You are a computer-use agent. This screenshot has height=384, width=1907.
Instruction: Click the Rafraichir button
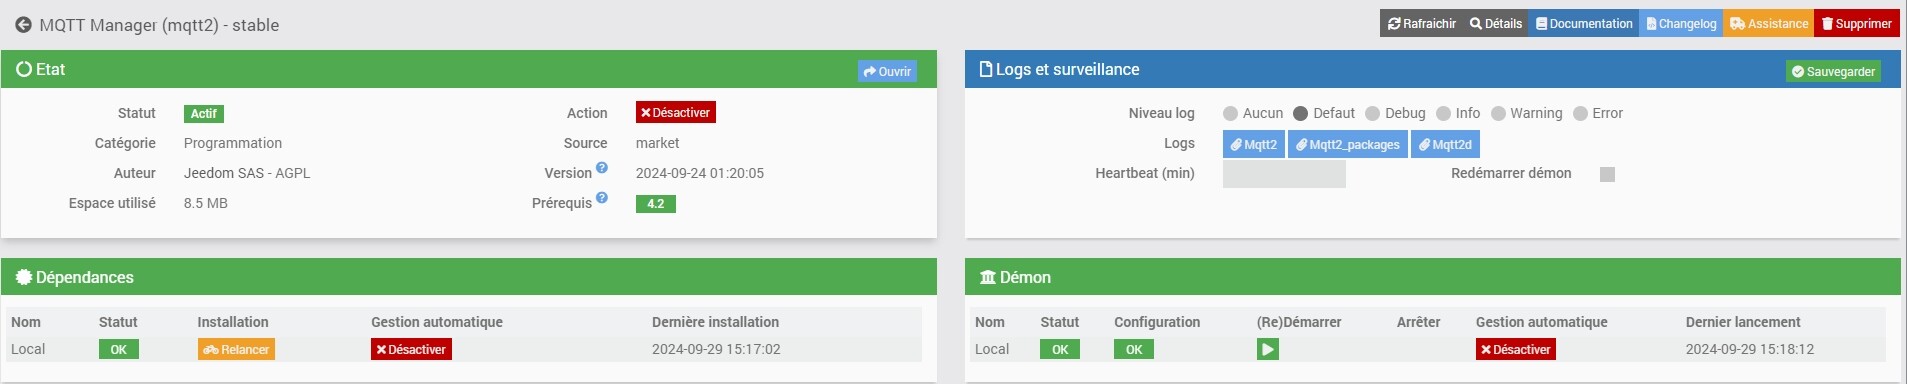click(x=1421, y=24)
